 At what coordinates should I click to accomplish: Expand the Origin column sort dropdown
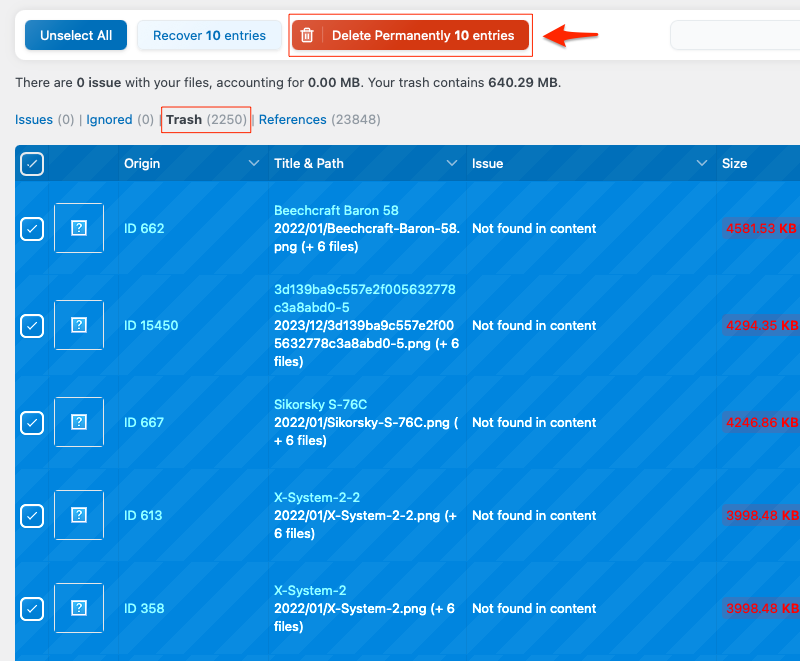tap(253, 164)
